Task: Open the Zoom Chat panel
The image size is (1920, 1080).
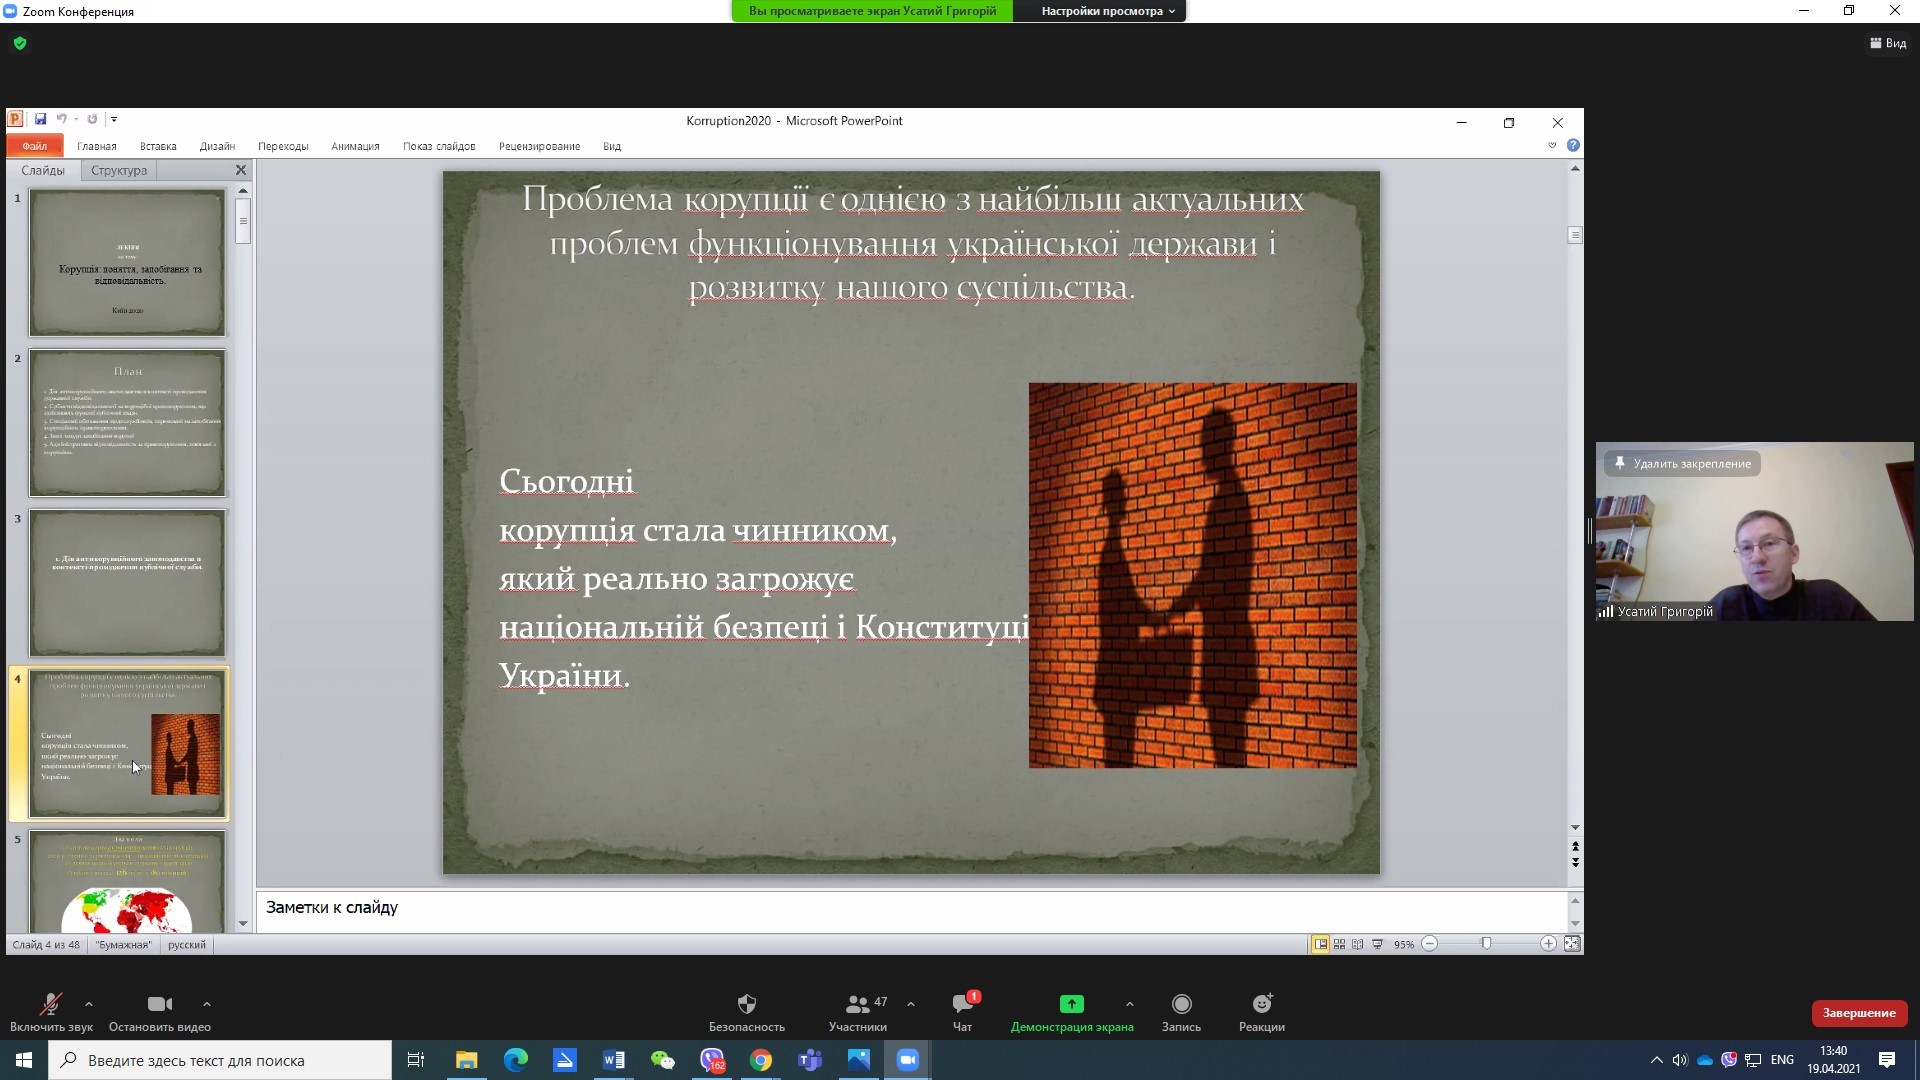Action: tap(962, 1005)
